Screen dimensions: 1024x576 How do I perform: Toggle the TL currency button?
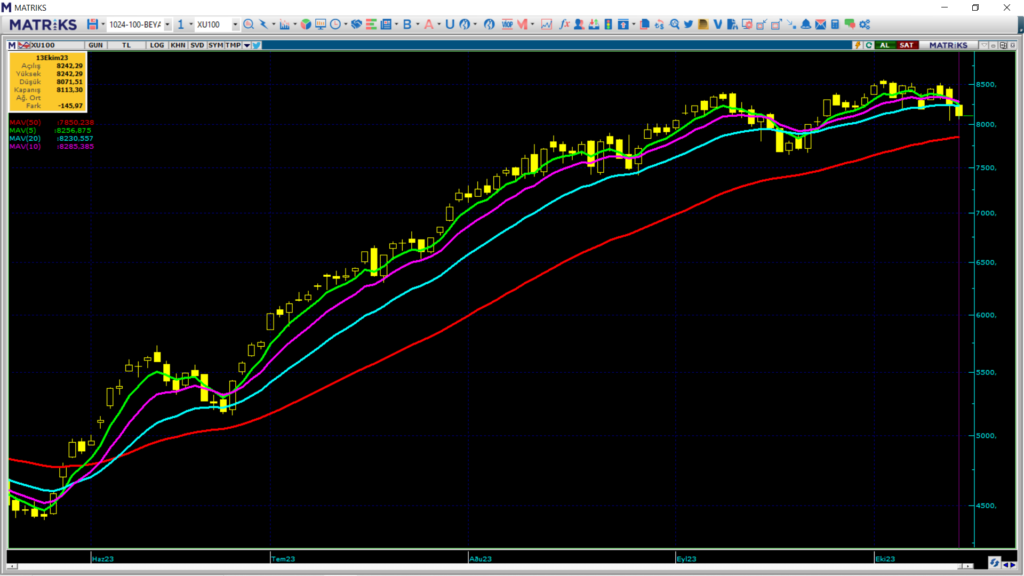[126, 45]
